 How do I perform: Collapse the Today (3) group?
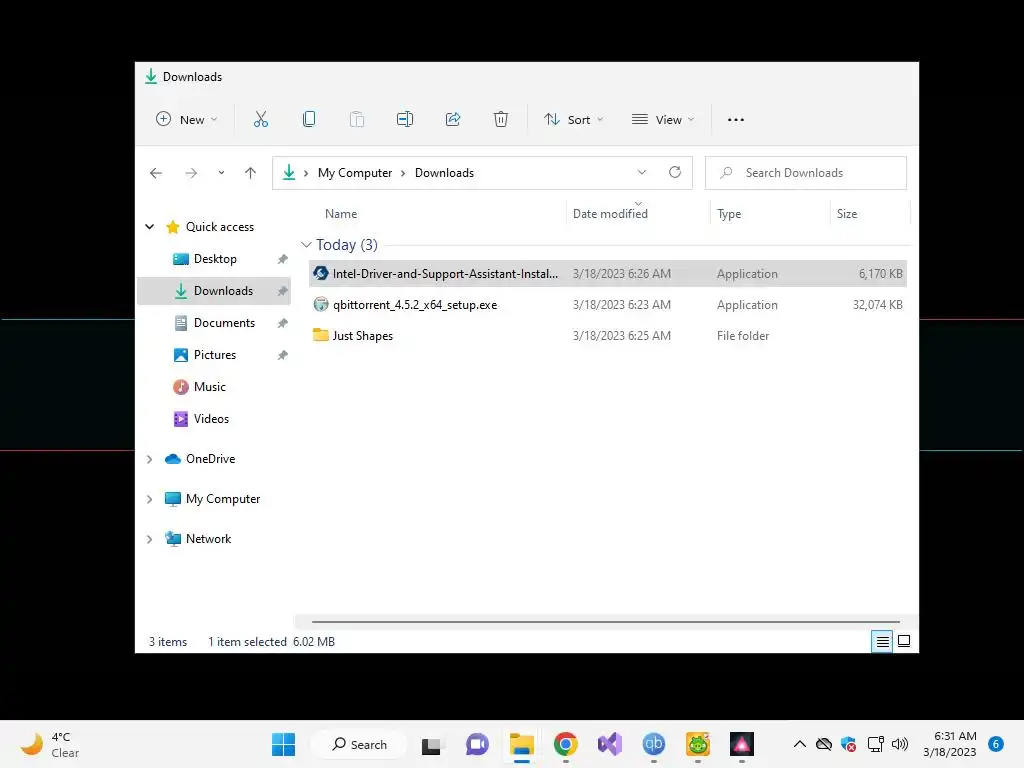tap(306, 245)
